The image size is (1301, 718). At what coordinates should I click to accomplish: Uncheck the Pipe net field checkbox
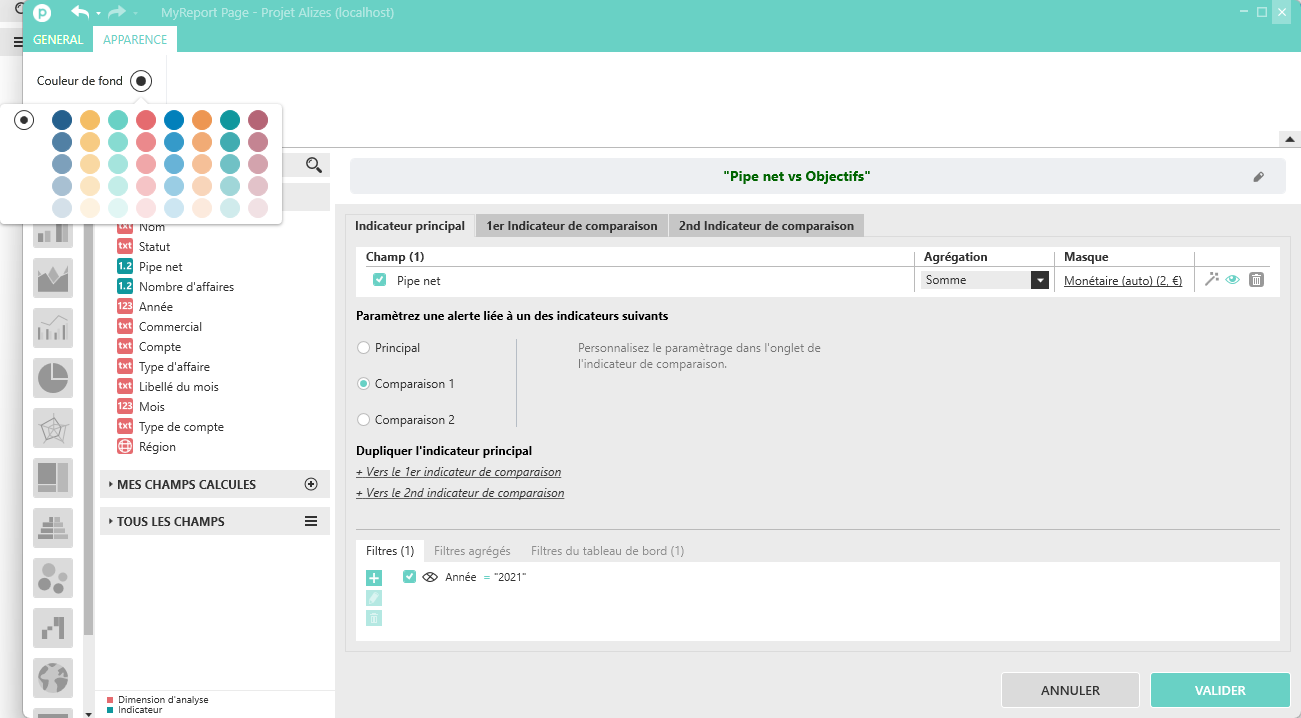tap(380, 280)
